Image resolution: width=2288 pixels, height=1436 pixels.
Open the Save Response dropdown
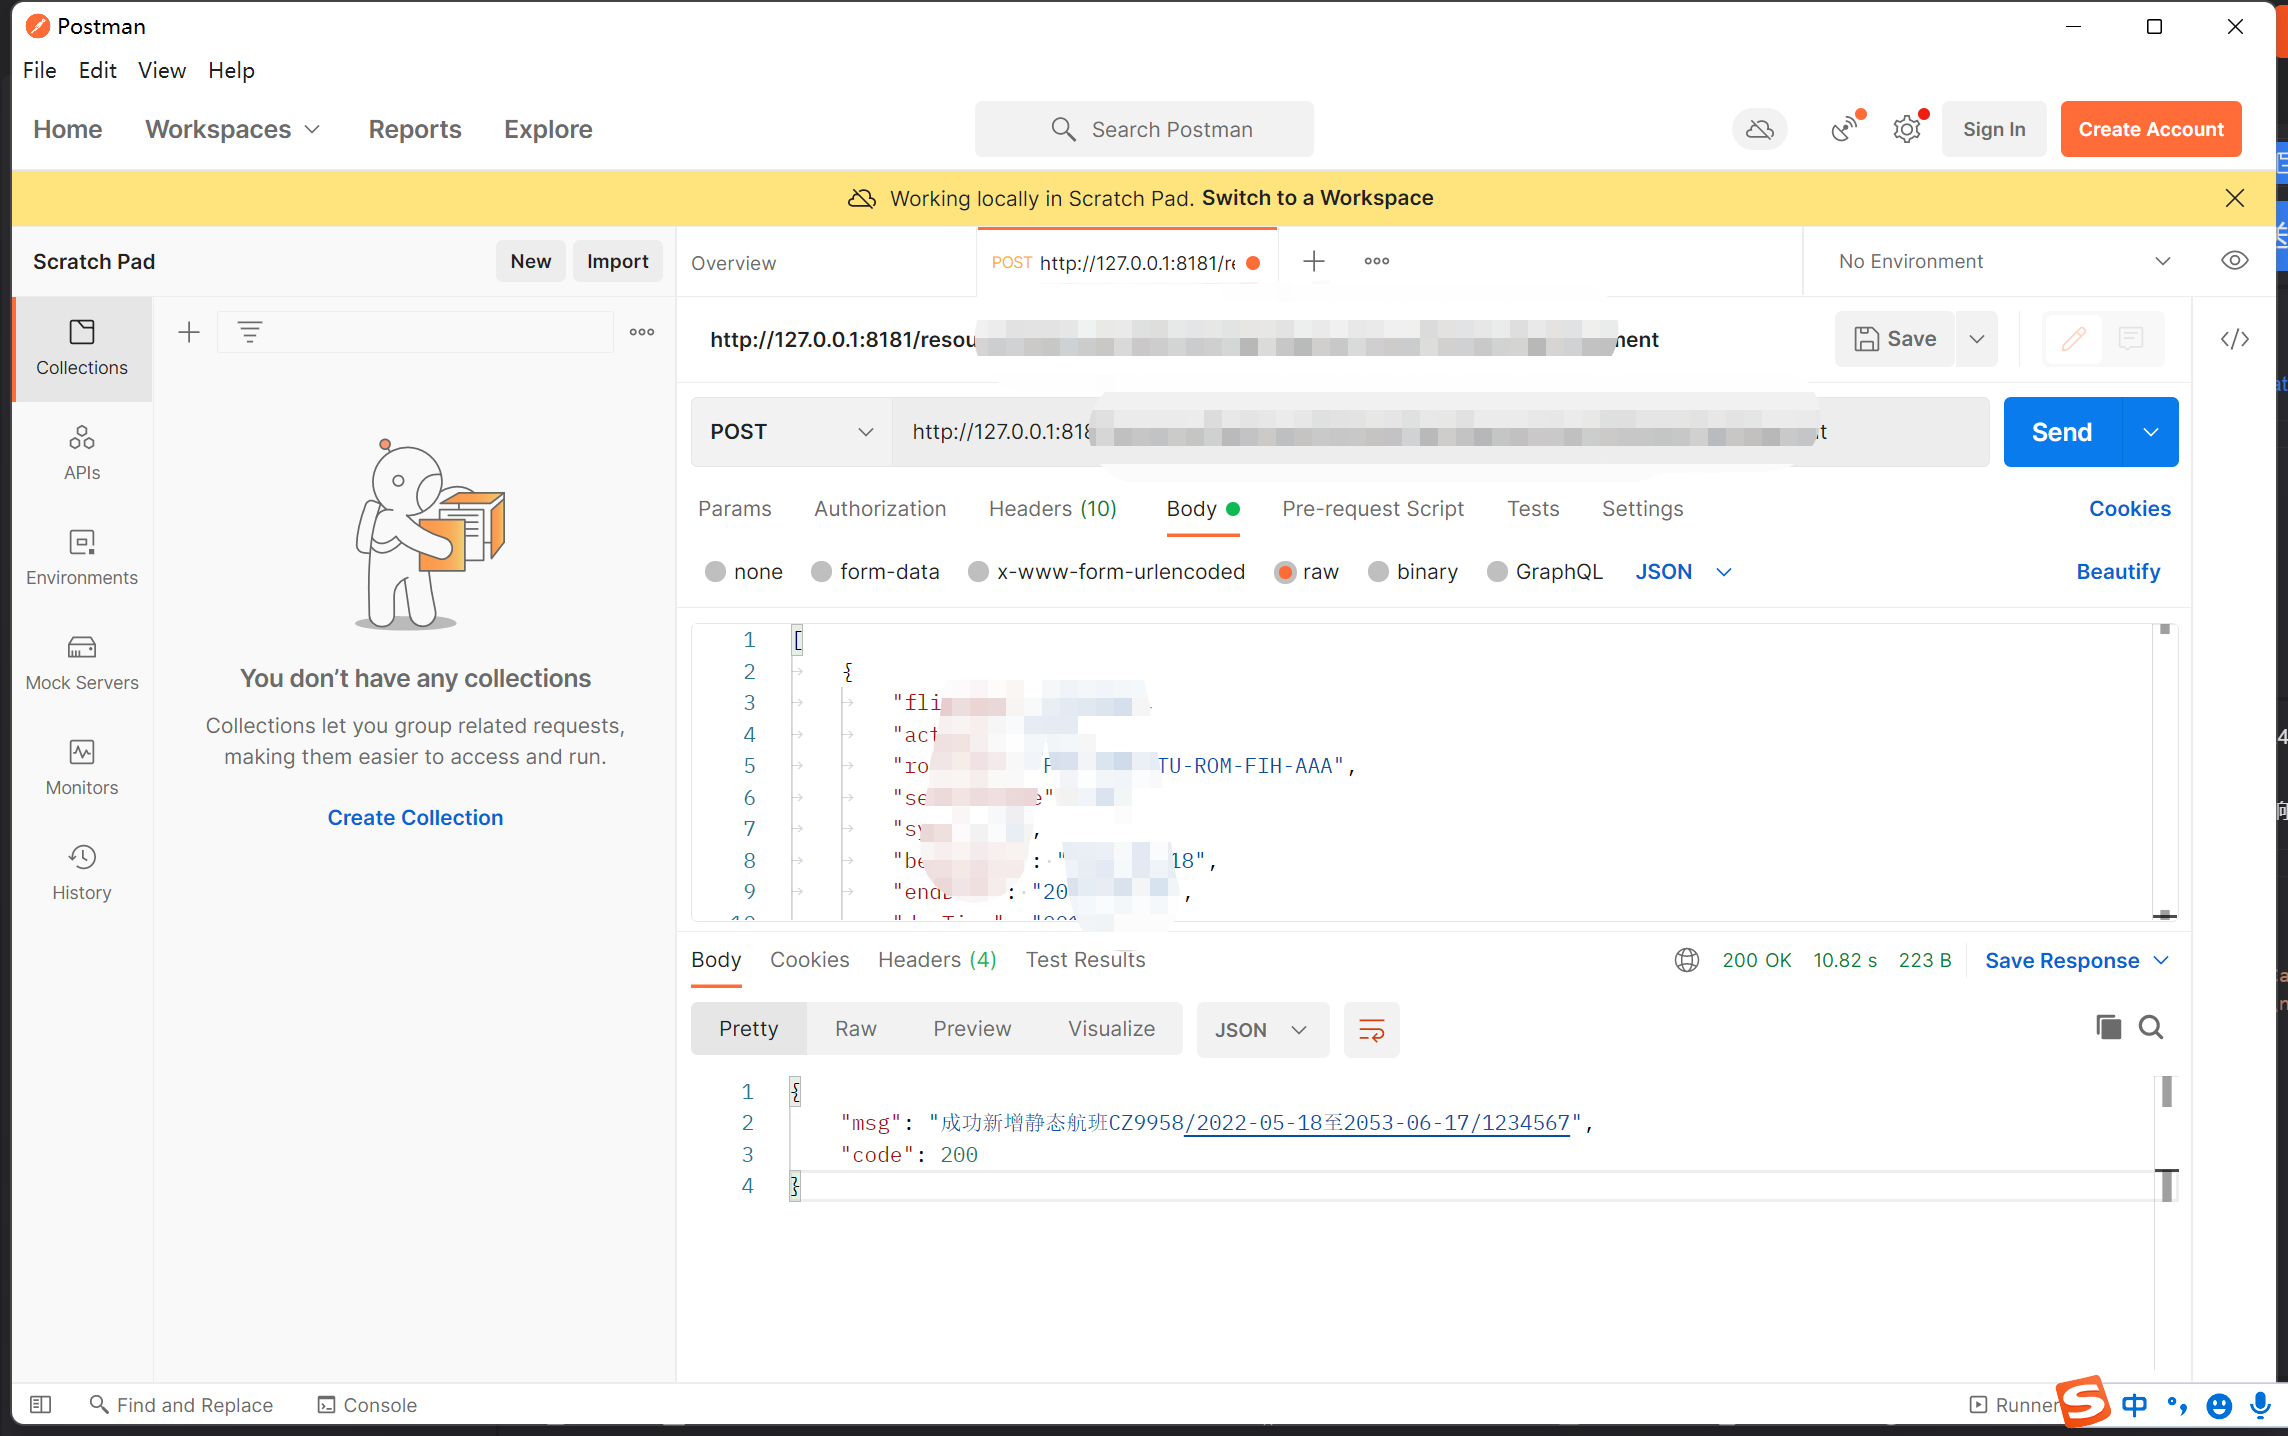pyautogui.click(x=2076, y=960)
